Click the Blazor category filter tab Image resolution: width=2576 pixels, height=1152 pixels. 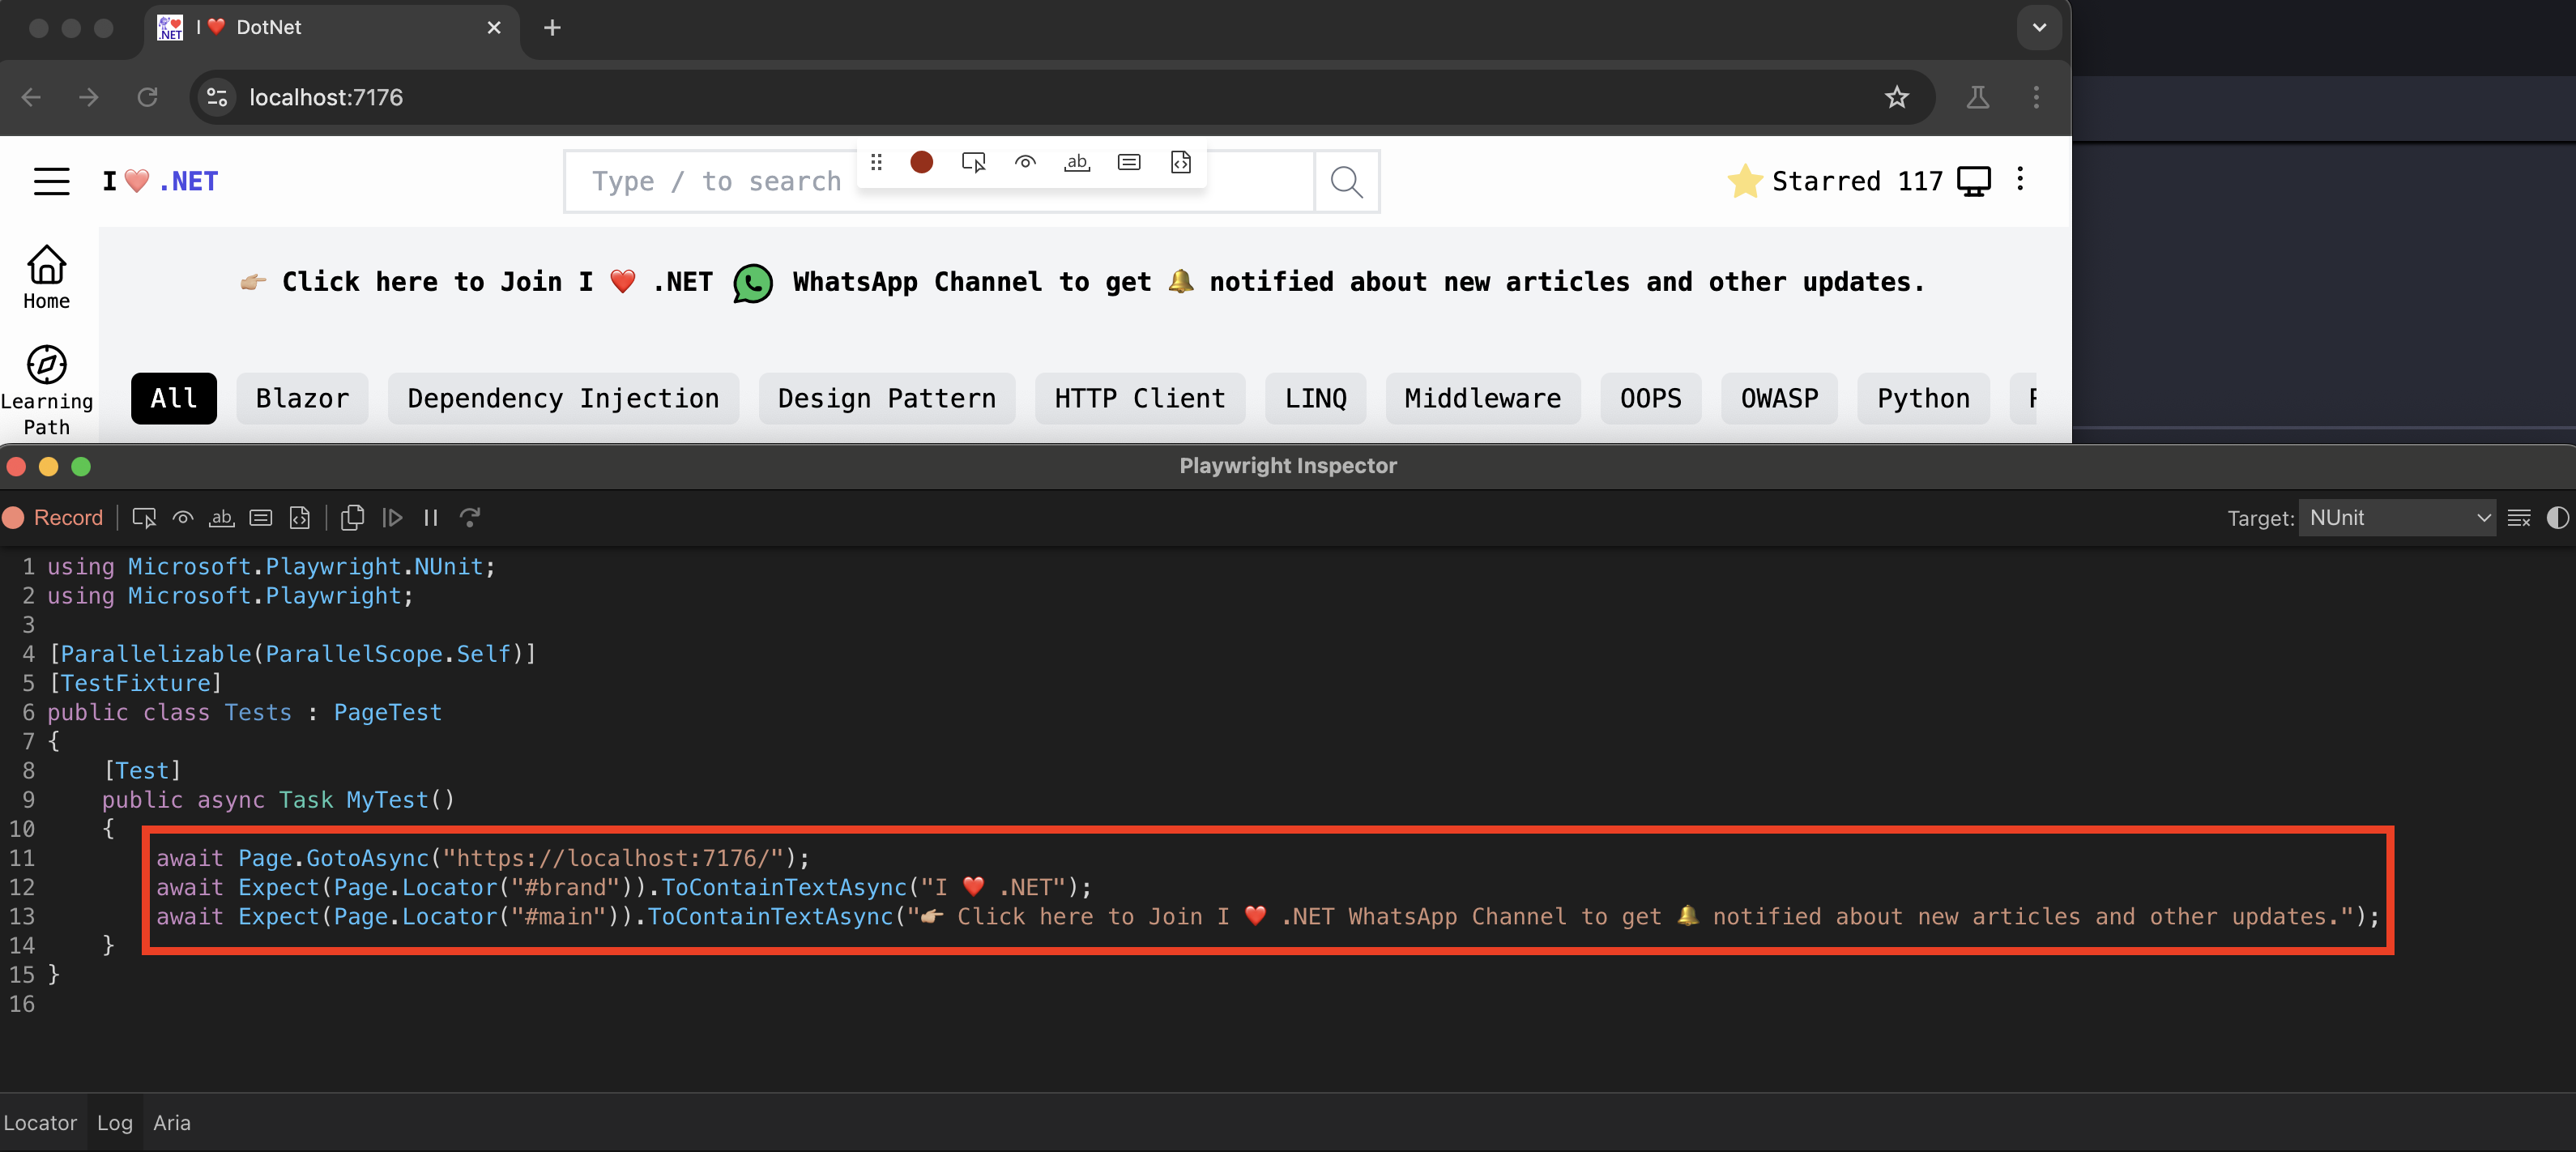[302, 398]
